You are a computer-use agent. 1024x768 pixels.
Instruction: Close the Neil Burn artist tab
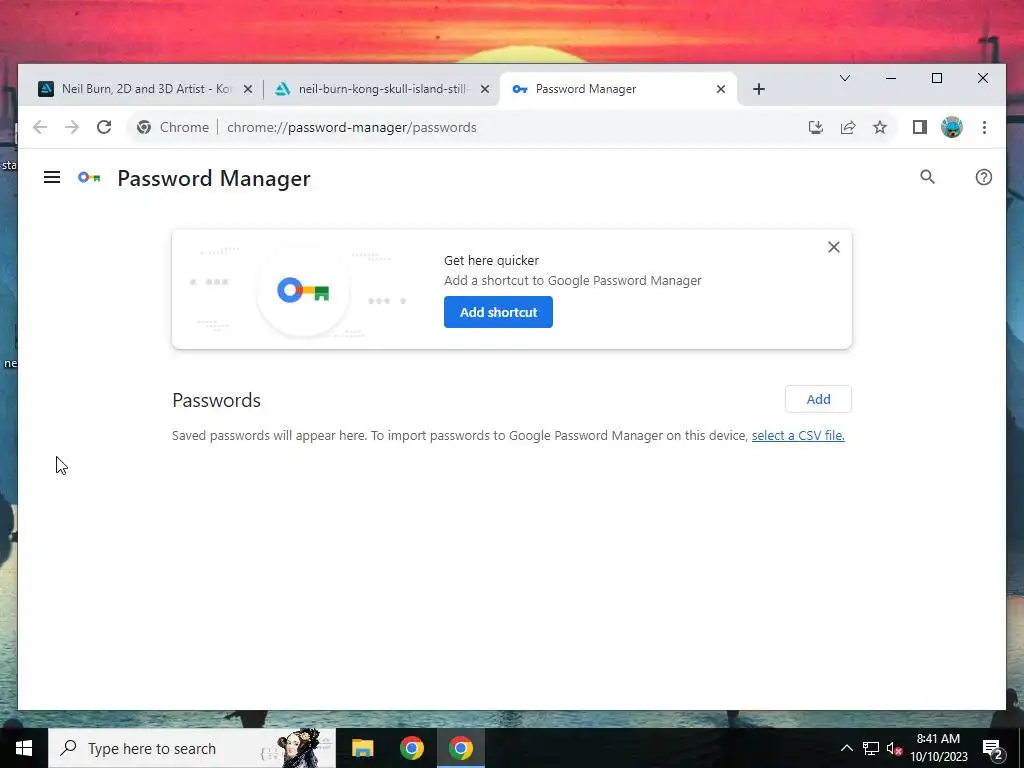248,89
